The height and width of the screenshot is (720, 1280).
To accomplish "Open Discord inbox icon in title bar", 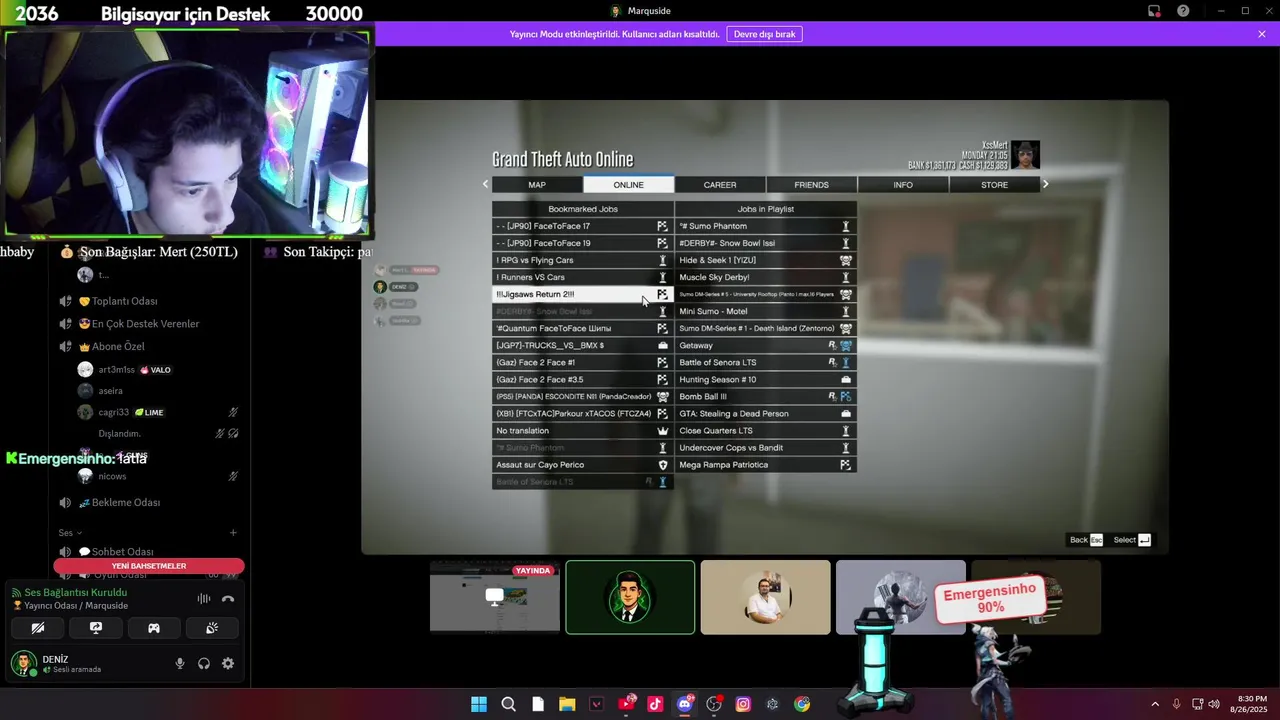I will [x=1154, y=11].
